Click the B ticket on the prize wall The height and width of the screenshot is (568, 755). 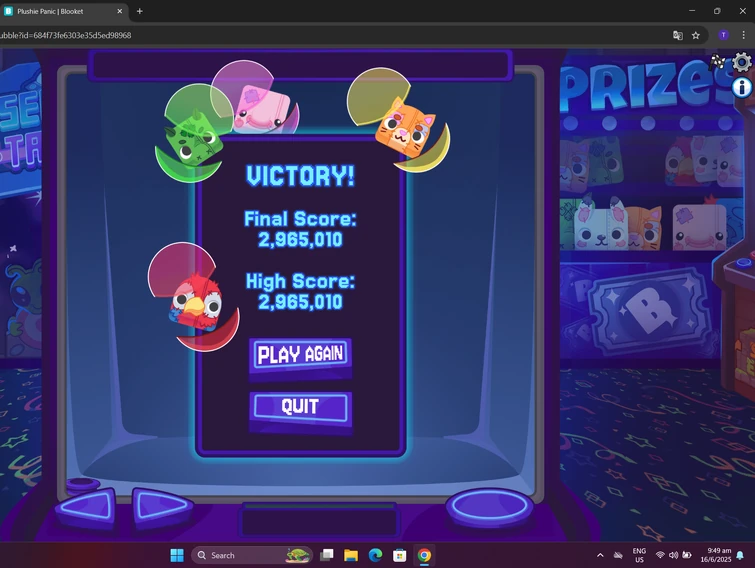coord(648,311)
